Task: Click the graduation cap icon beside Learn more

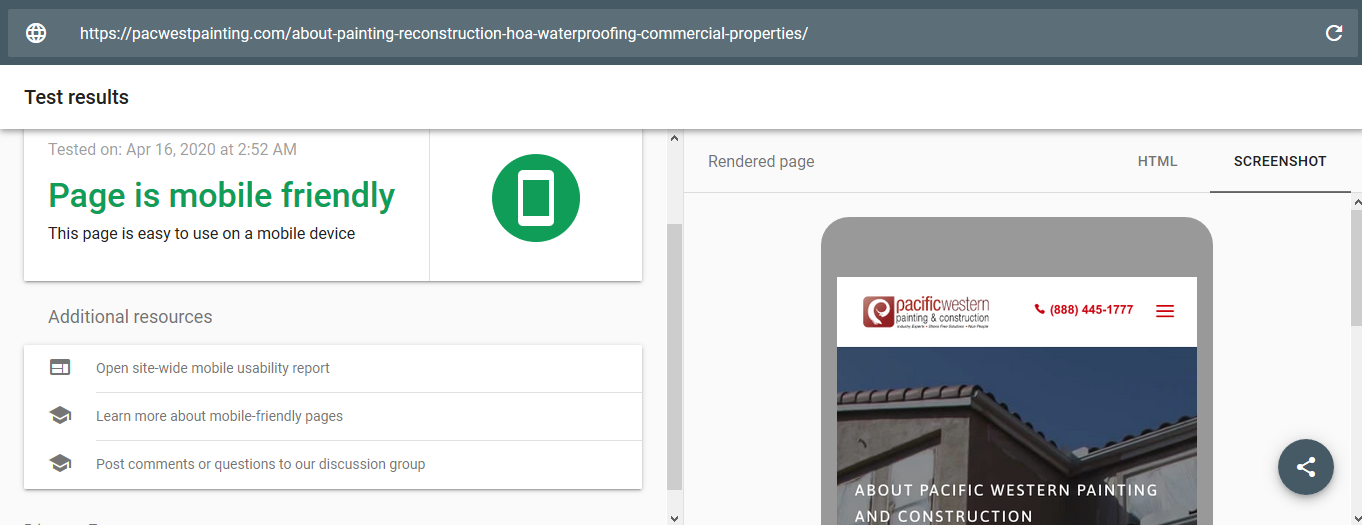Action: [x=60, y=416]
